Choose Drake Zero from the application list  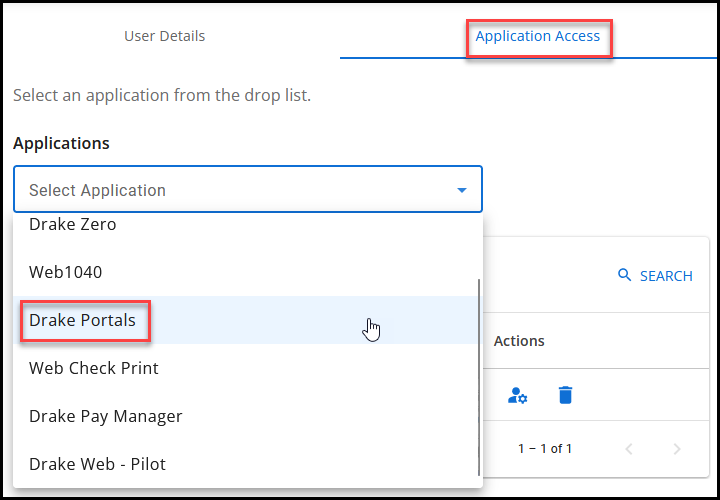point(73,225)
